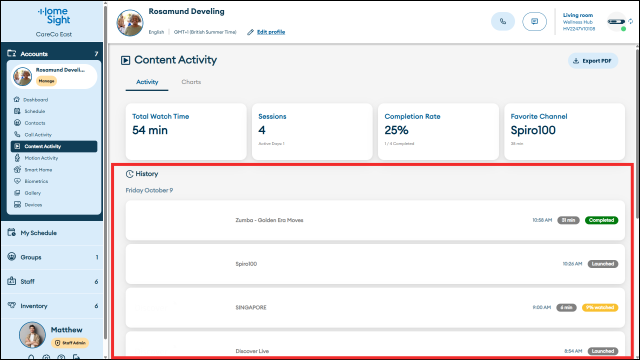Click the Content Activity play icon in sidebar

17,146
